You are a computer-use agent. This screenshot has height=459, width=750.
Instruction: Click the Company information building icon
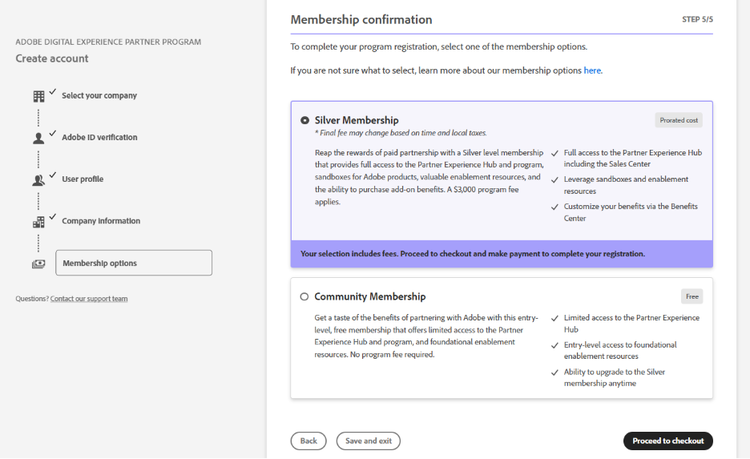[39, 222]
